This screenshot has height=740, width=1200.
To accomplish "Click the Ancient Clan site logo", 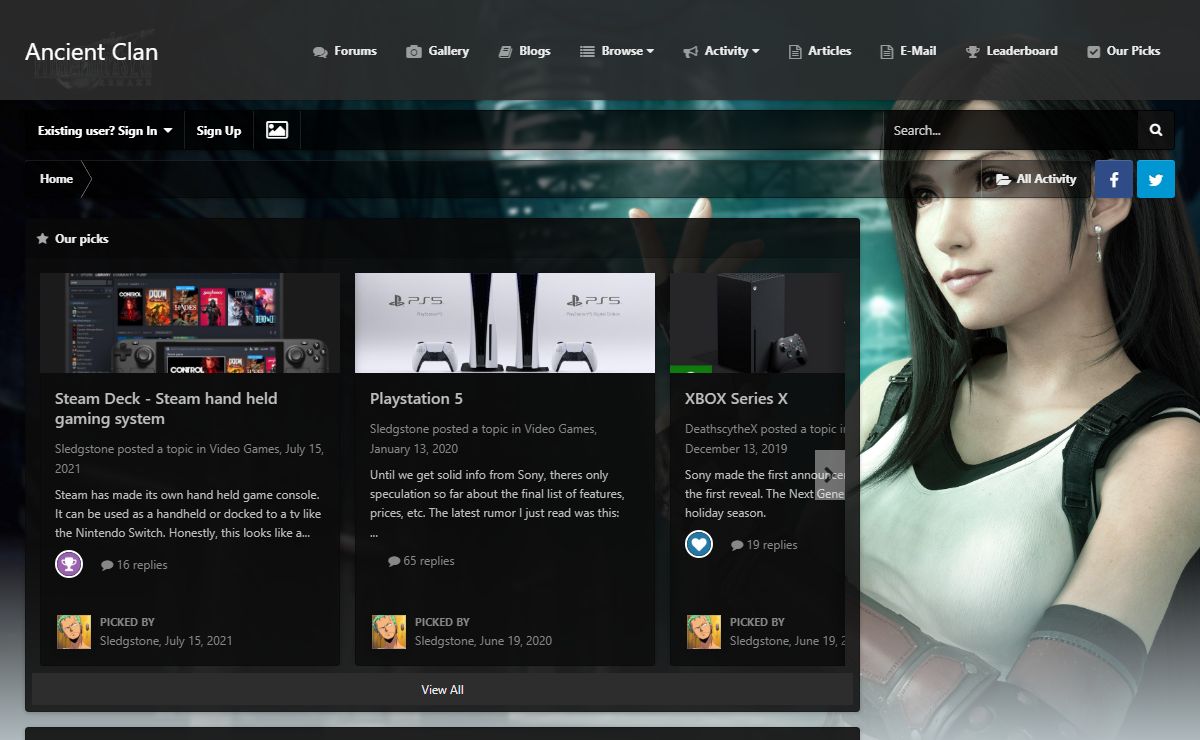I will point(92,52).
